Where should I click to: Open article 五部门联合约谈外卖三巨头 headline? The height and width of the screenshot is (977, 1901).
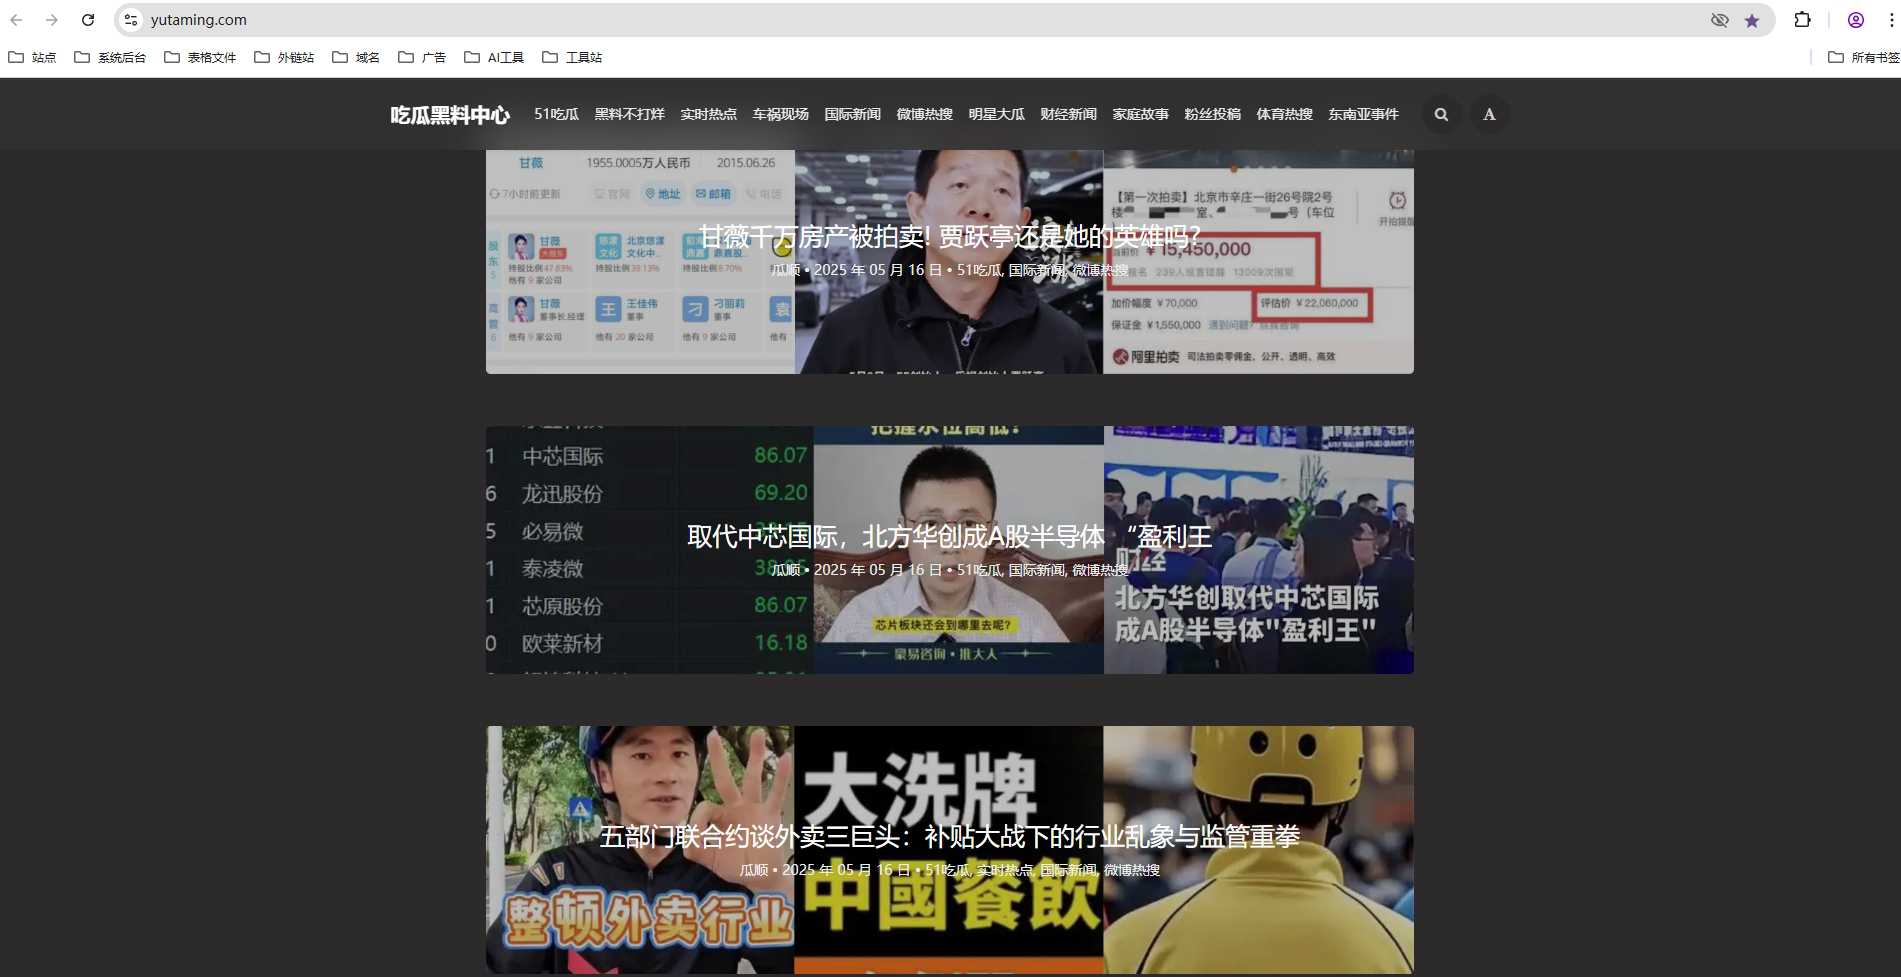[x=949, y=836]
